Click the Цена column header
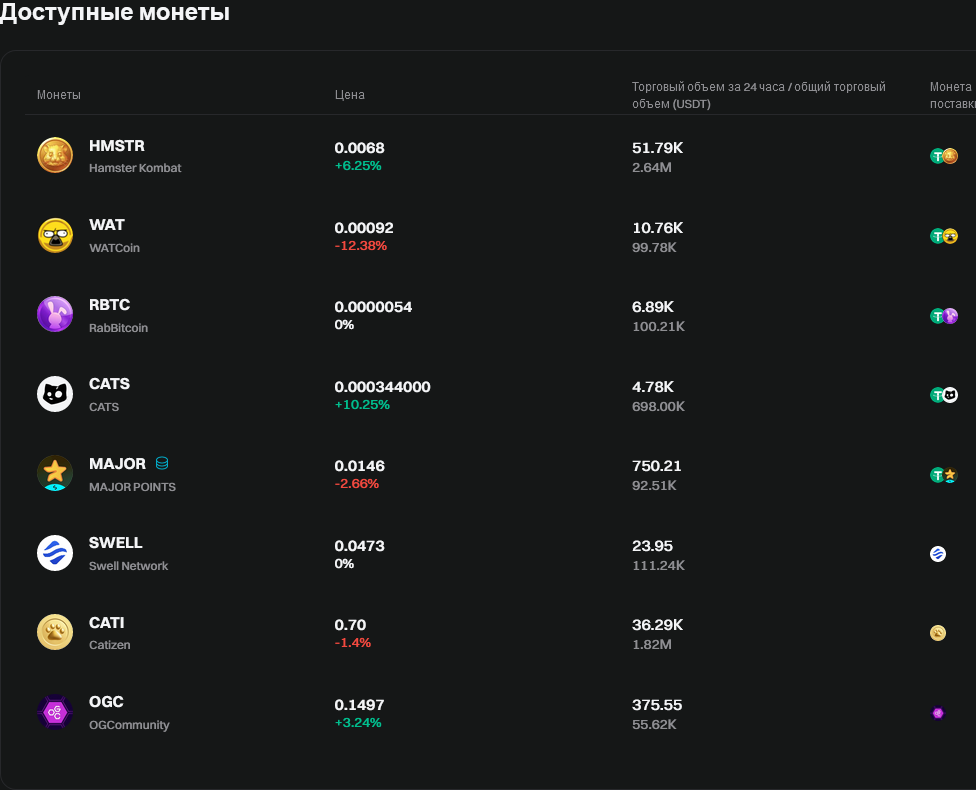976x790 pixels. coord(350,95)
